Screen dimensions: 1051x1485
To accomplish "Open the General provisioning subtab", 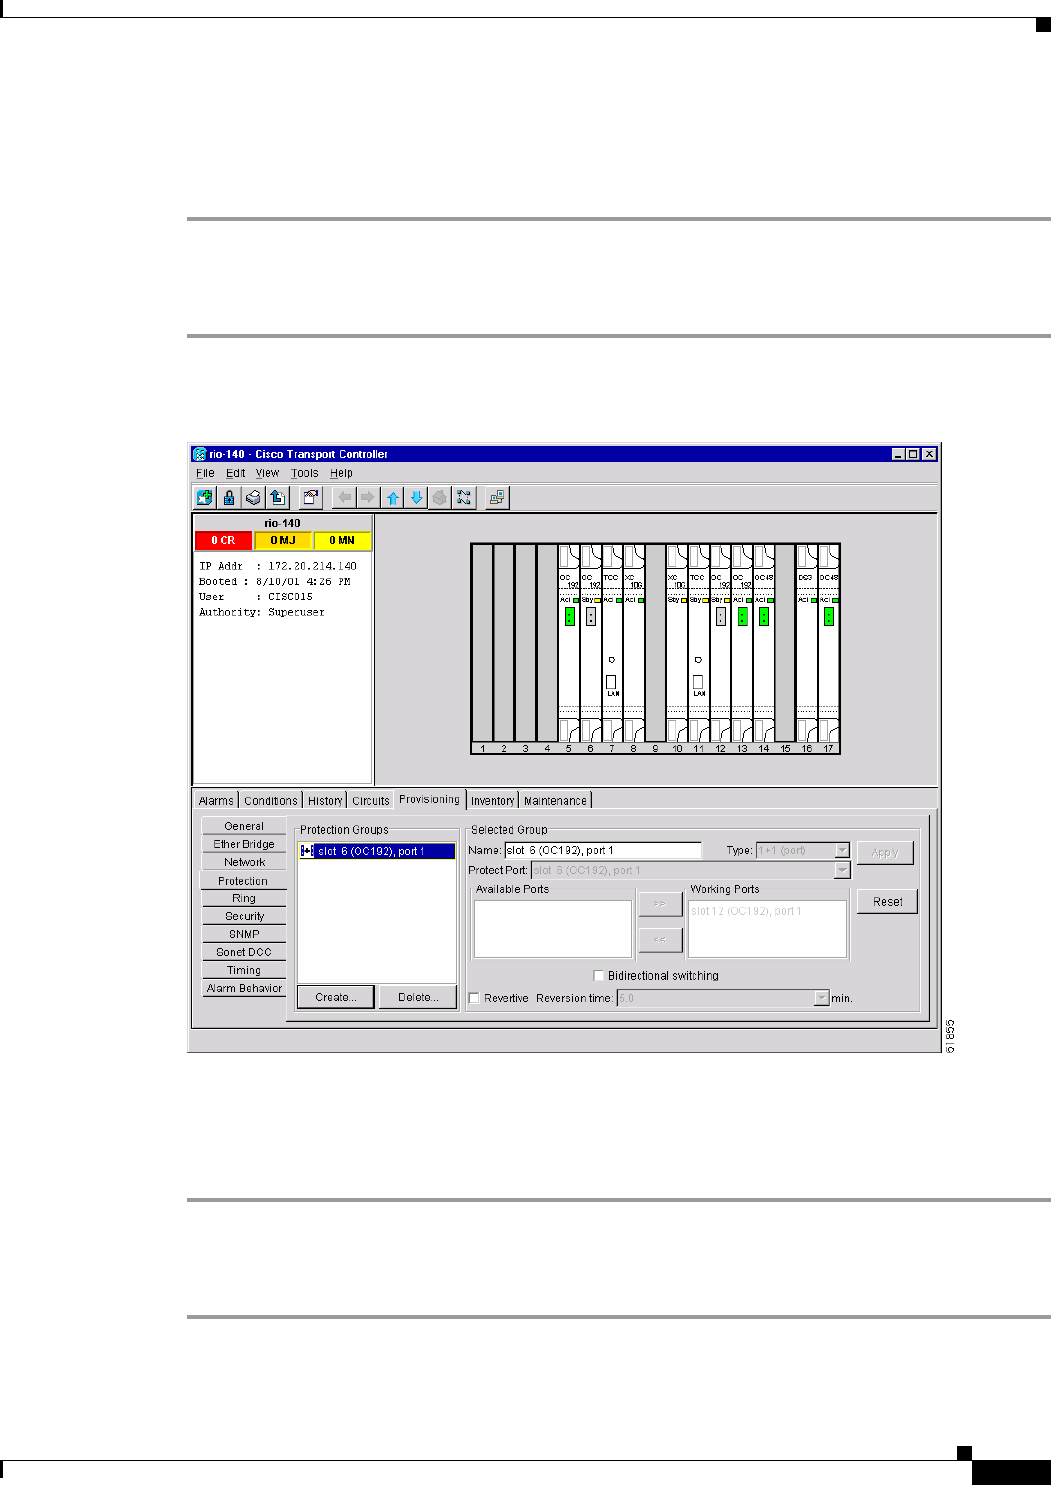I will pos(244,826).
